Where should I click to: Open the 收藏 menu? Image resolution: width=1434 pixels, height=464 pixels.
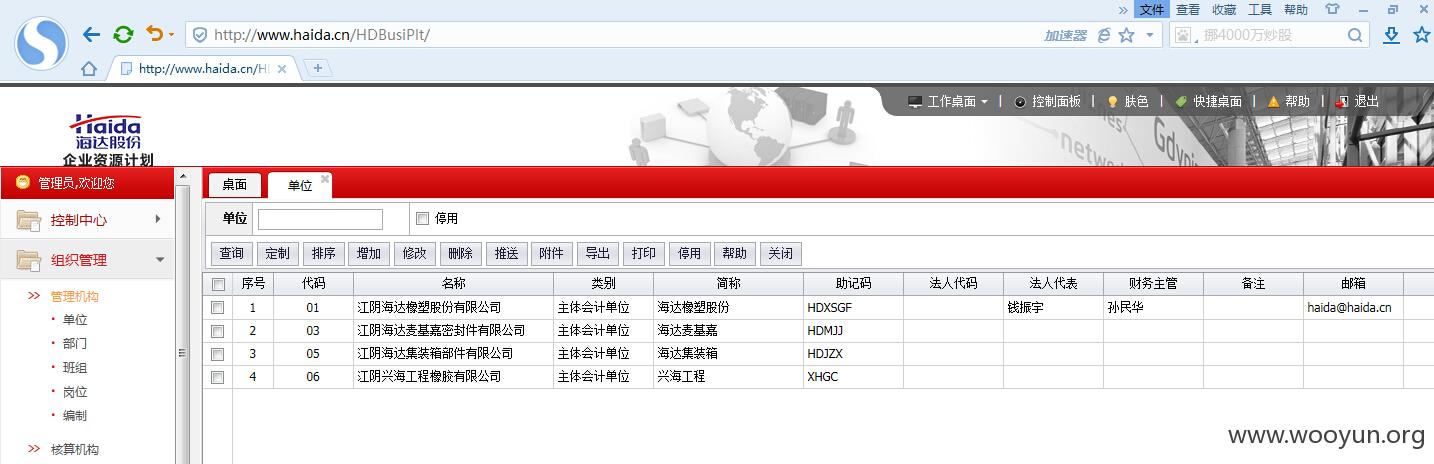pyautogui.click(x=1224, y=9)
